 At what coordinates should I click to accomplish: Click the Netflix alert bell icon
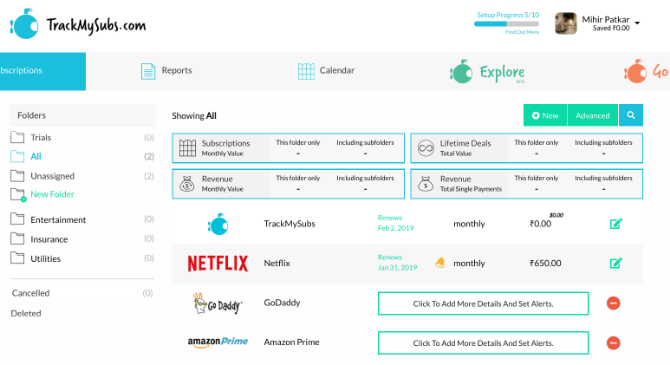pyautogui.click(x=440, y=263)
